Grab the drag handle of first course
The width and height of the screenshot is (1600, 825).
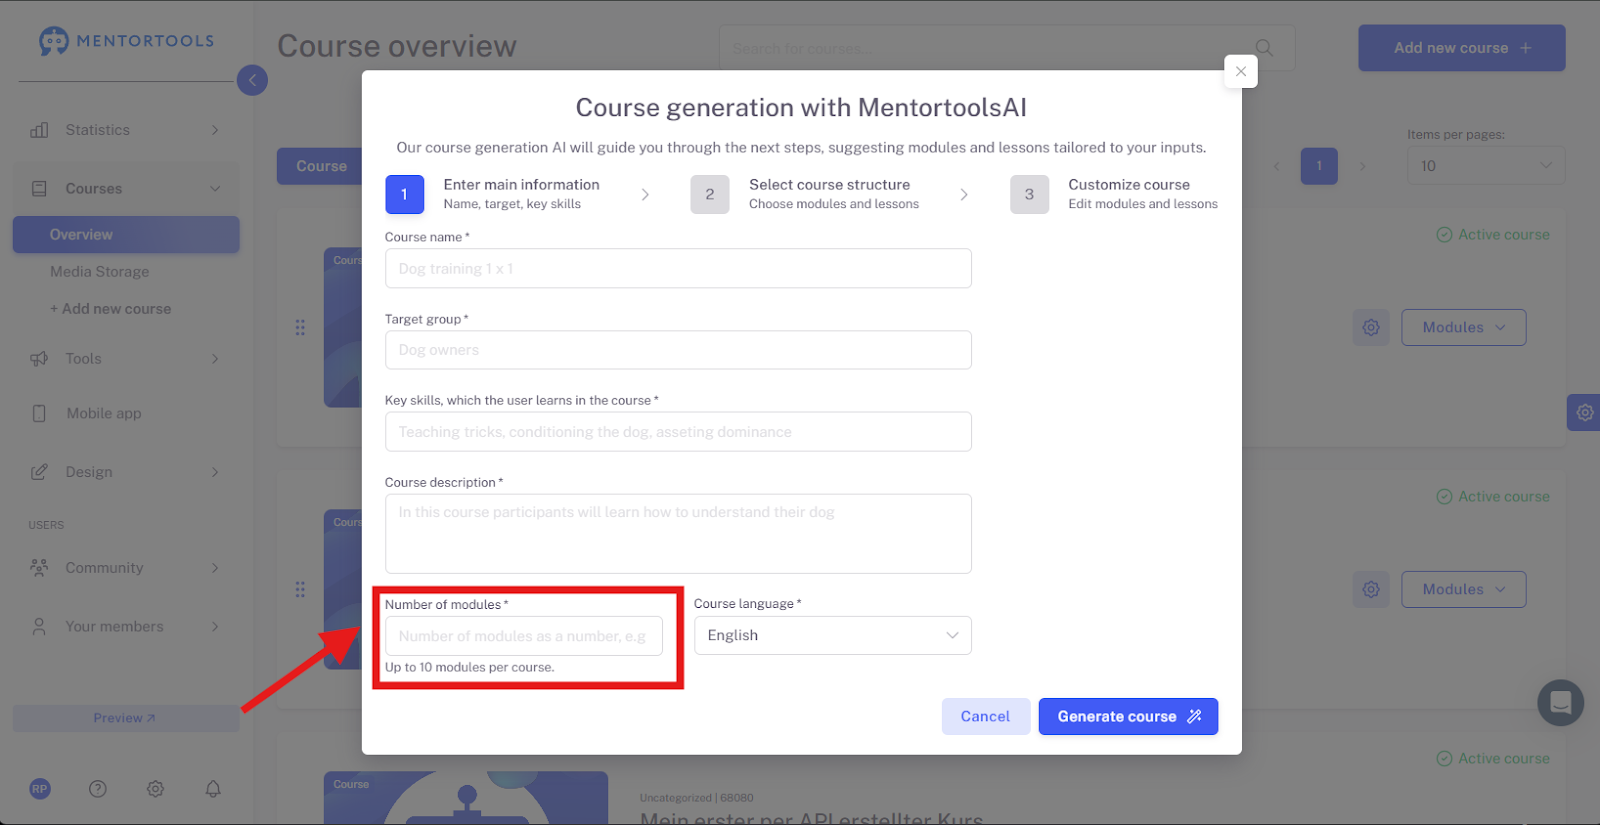pos(300,327)
